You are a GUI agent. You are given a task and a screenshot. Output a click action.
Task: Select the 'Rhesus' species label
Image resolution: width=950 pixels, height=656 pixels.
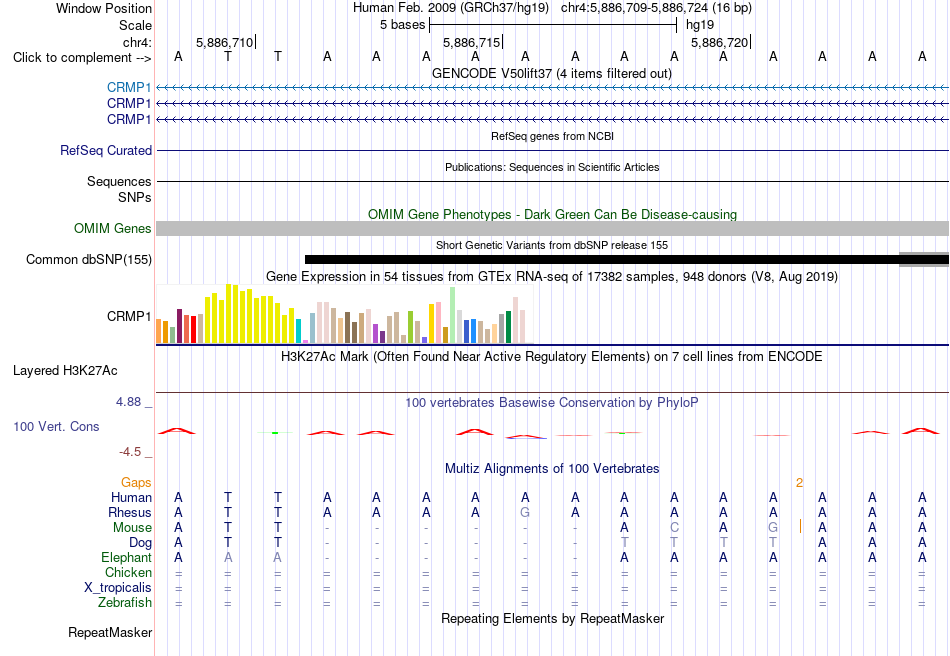coord(130,512)
